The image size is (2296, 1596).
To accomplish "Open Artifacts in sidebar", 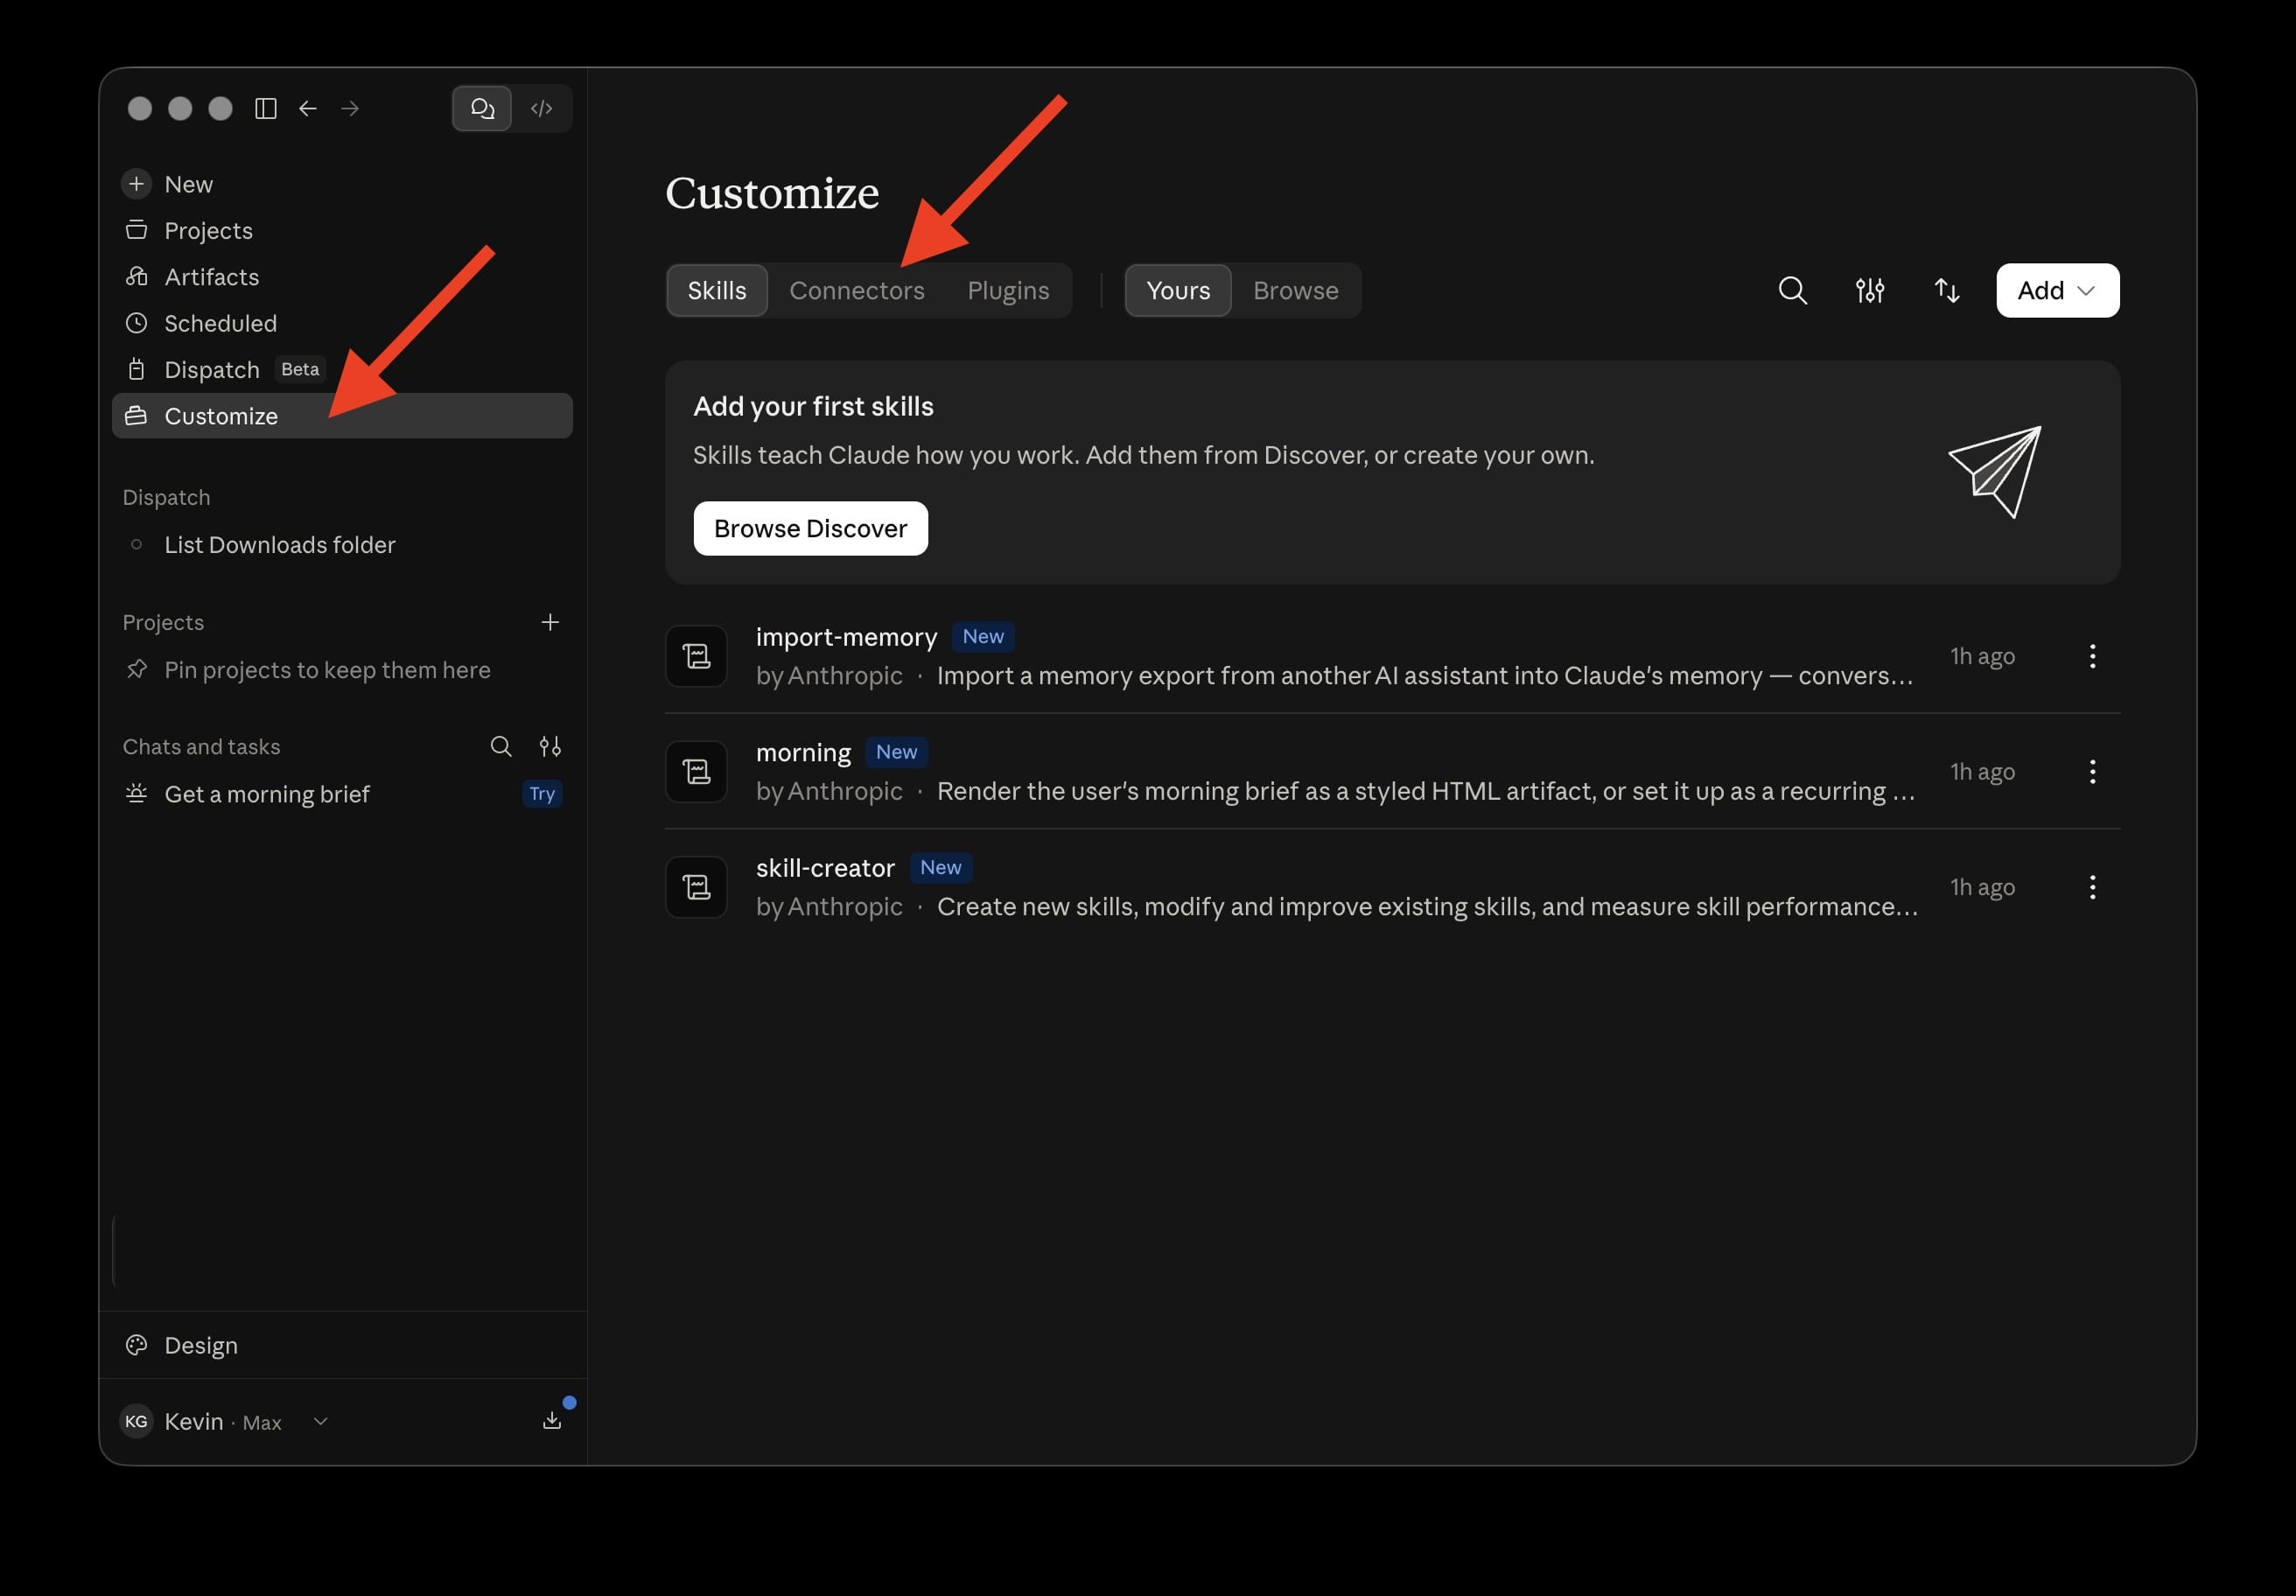I will pyautogui.click(x=342, y=277).
